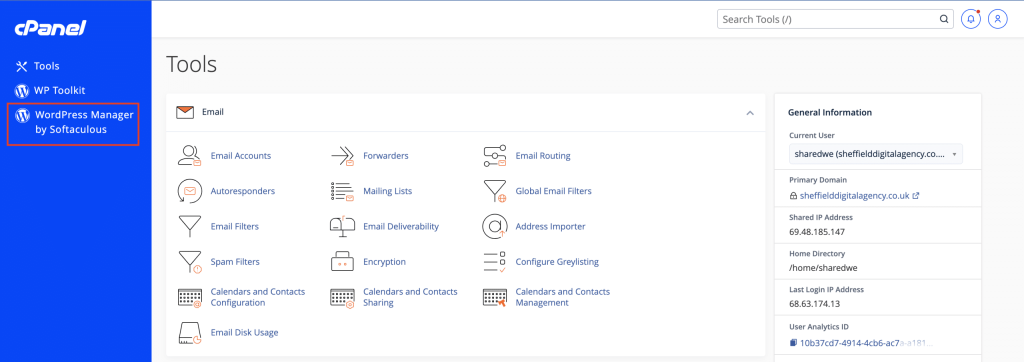
Task: Open Calendars and Contacts Management link
Action: click(563, 297)
